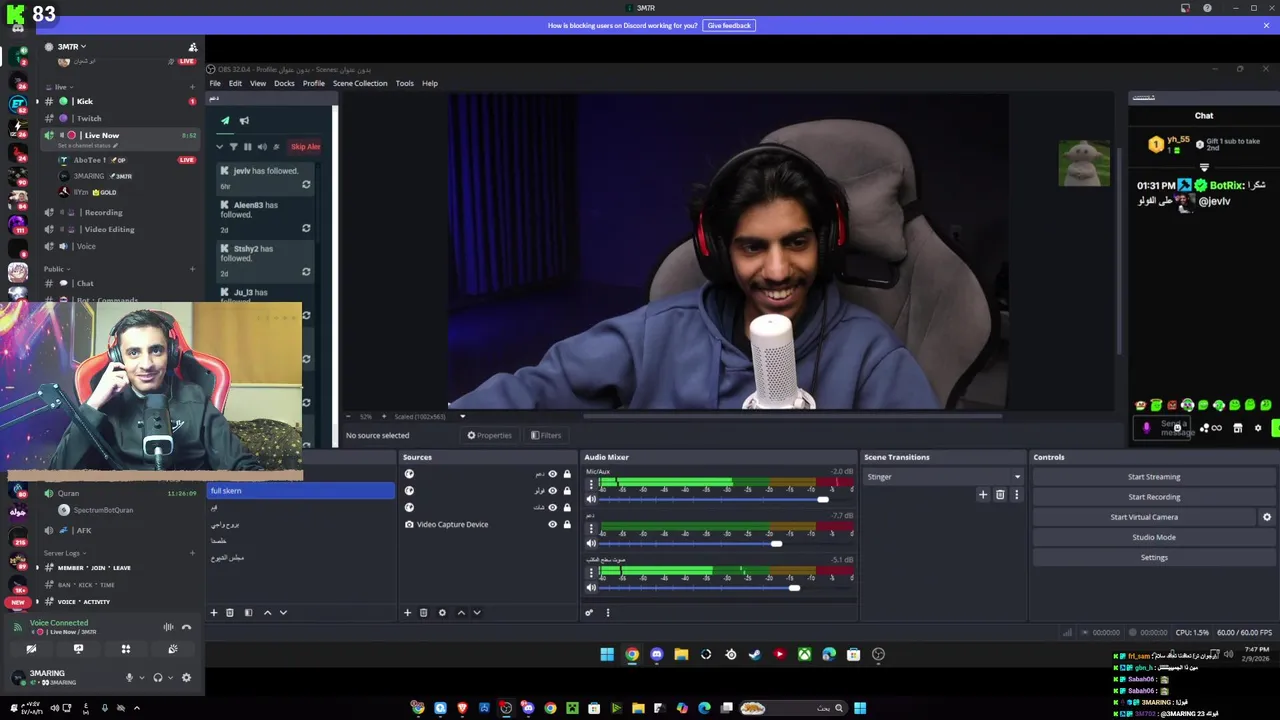Open OBS Docks menu

[284, 83]
